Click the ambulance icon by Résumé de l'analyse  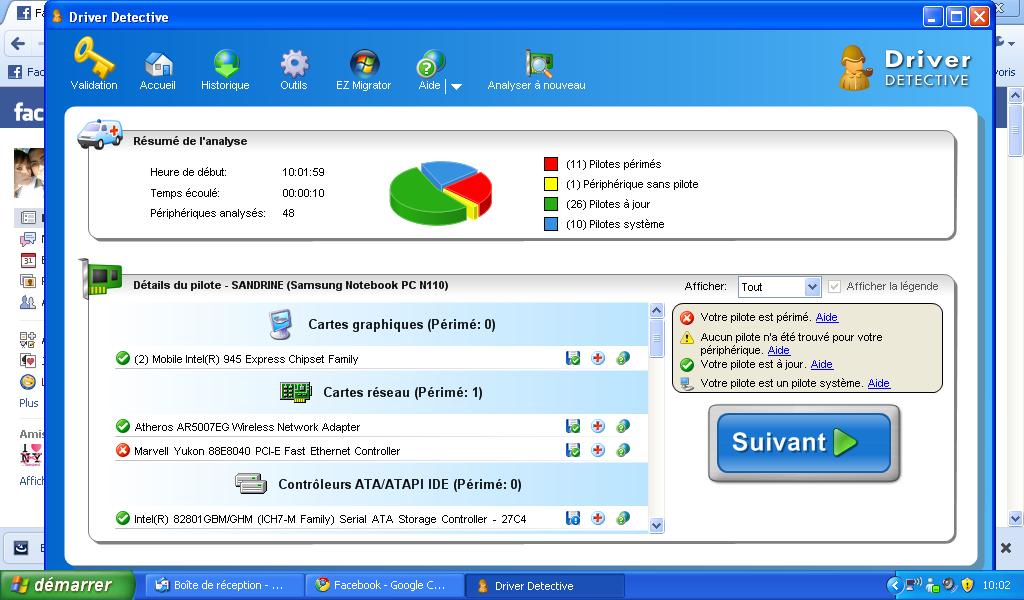click(100, 134)
